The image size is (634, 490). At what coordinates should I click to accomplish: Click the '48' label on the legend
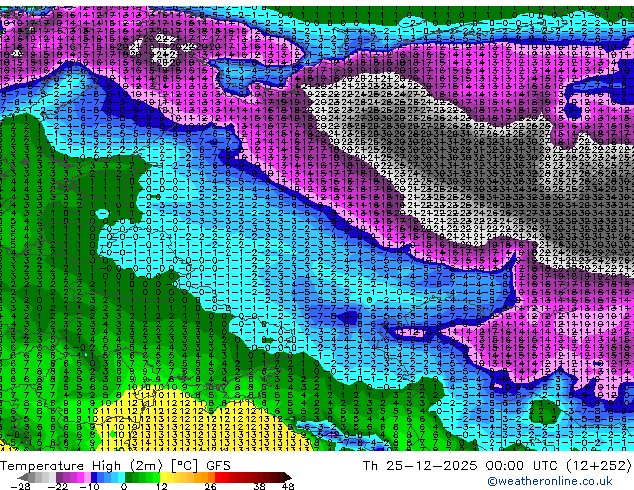tap(288, 486)
